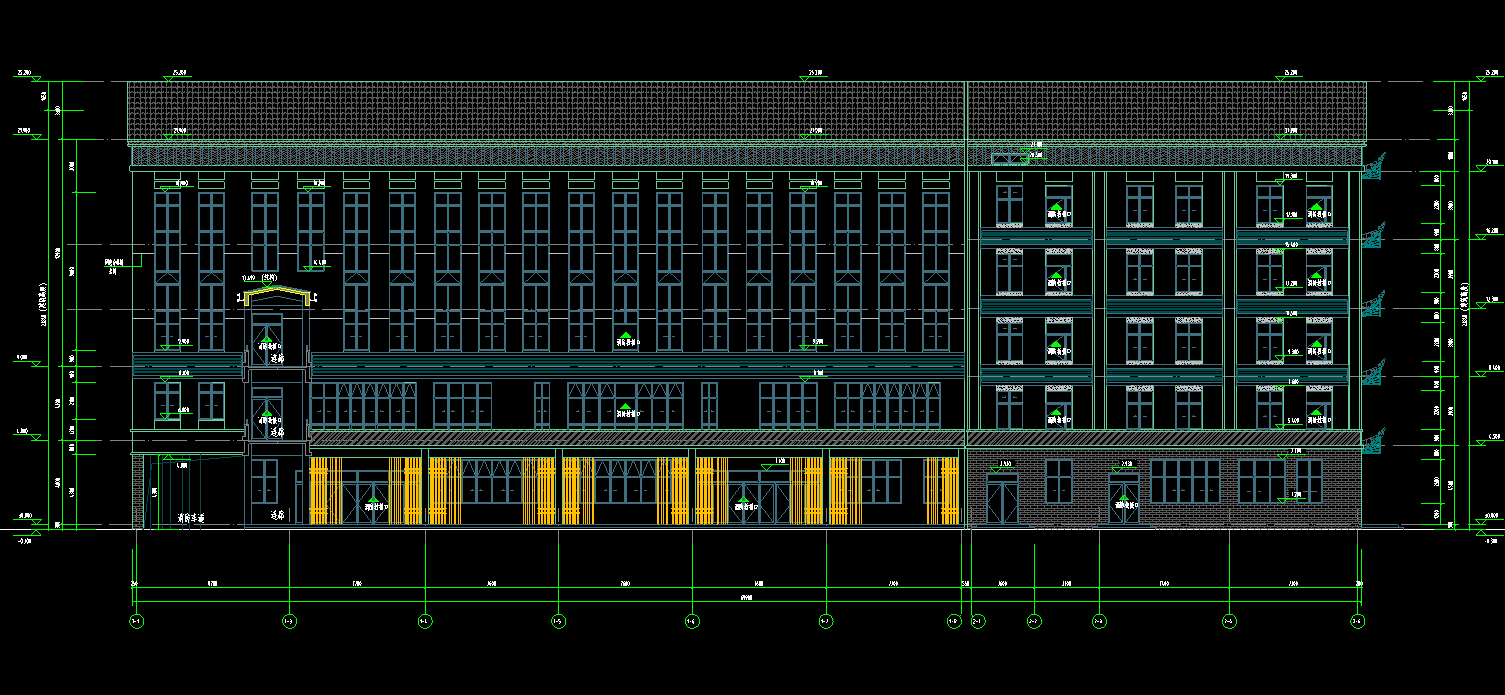Select the leader annotation text at left facade
This screenshot has width=1505, height=695.
point(112,266)
